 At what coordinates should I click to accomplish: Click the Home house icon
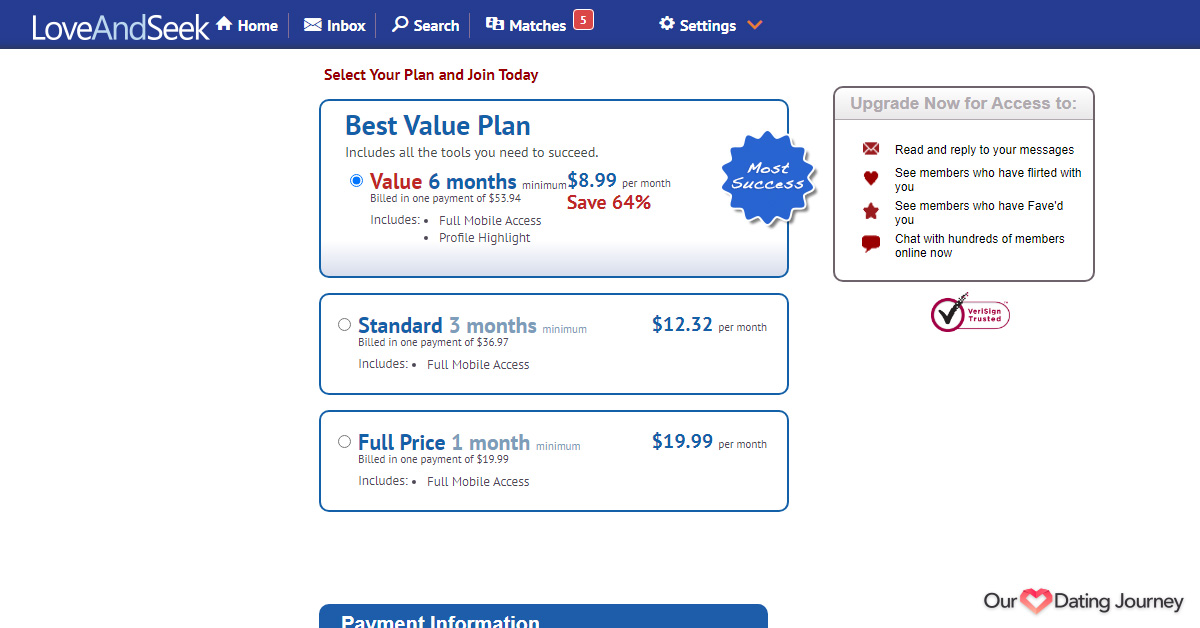224,24
